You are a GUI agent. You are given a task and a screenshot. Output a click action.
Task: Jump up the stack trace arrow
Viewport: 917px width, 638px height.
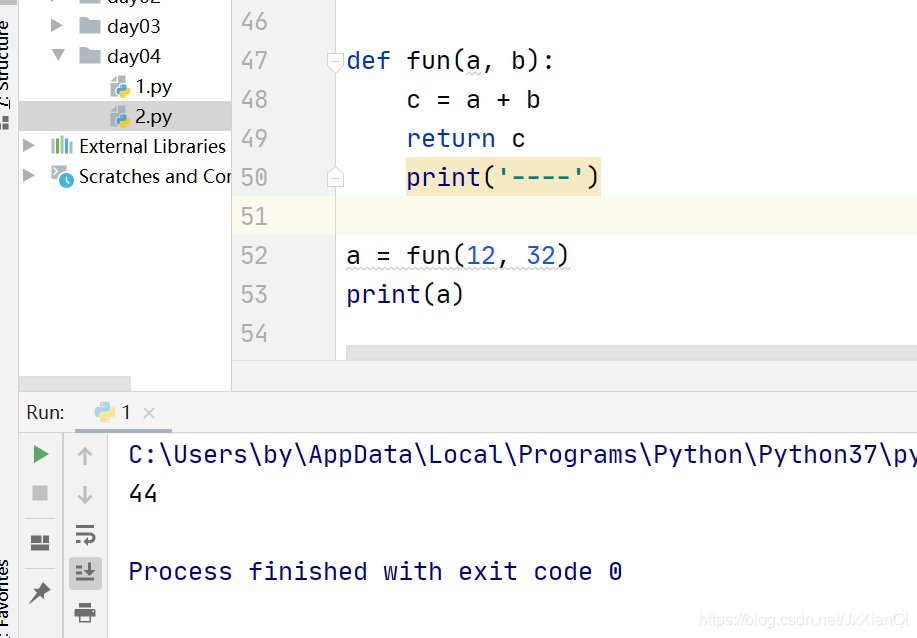click(x=85, y=456)
